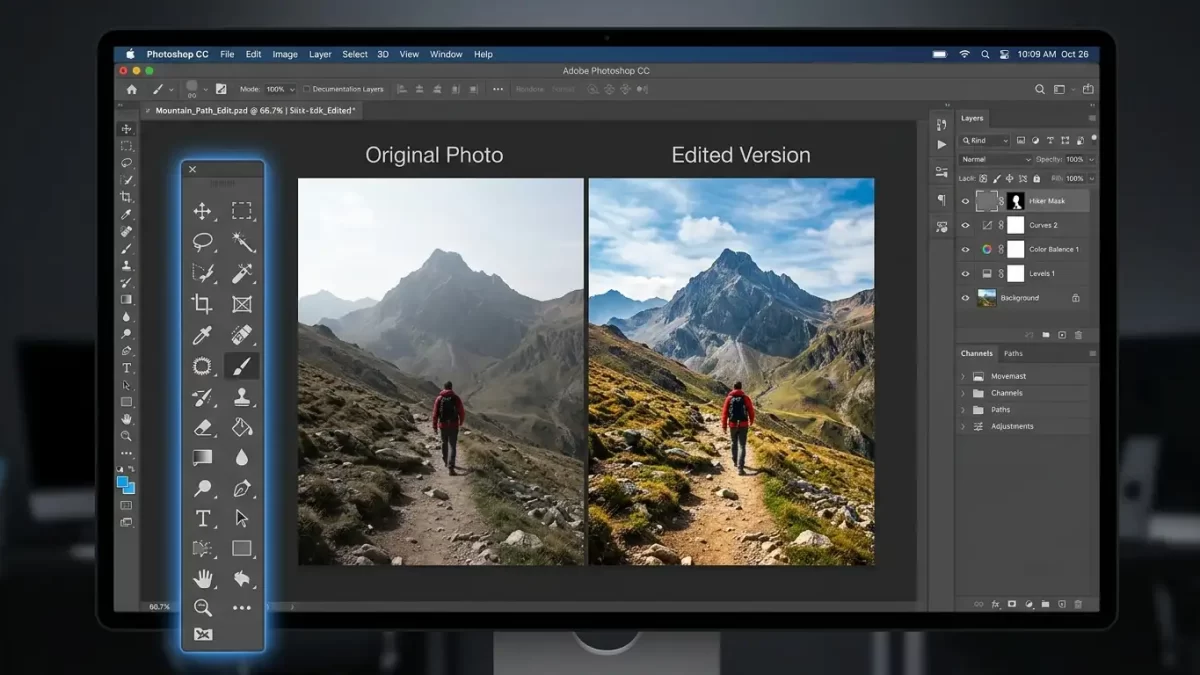Select the Hand tool
1200x675 pixels.
[201, 578]
